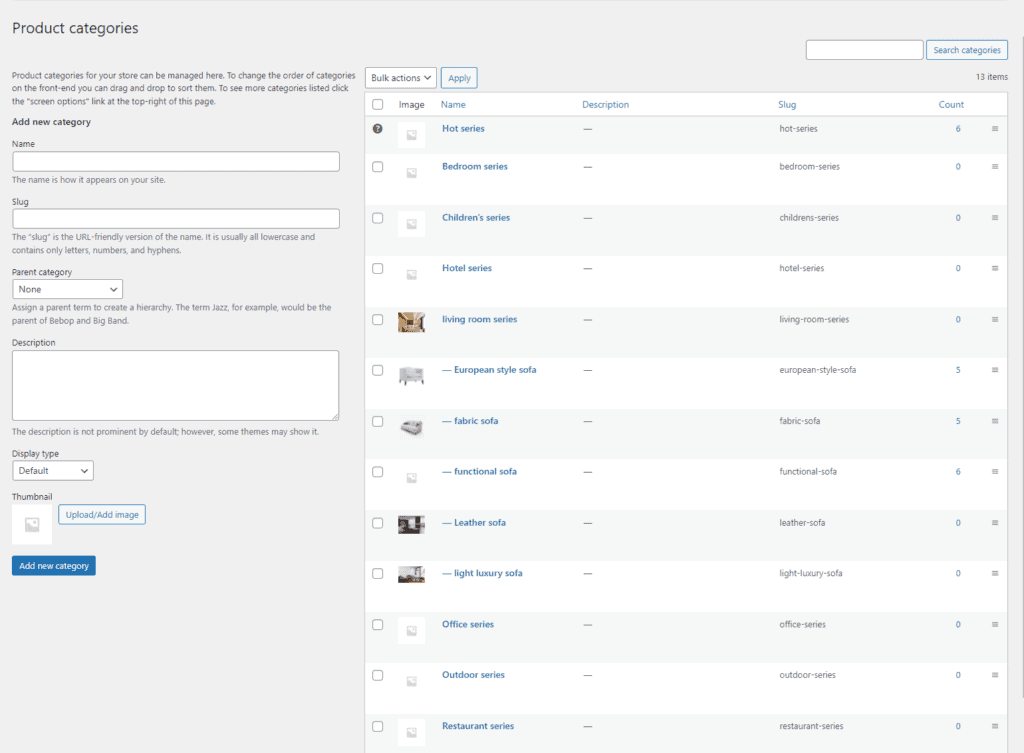Click the placeholder image icon for Hot series
1024x753 pixels.
pyautogui.click(x=411, y=135)
